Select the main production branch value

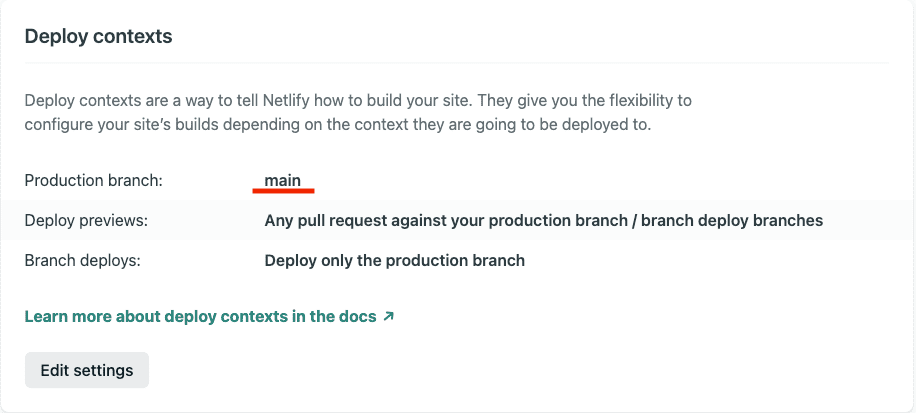tap(282, 180)
